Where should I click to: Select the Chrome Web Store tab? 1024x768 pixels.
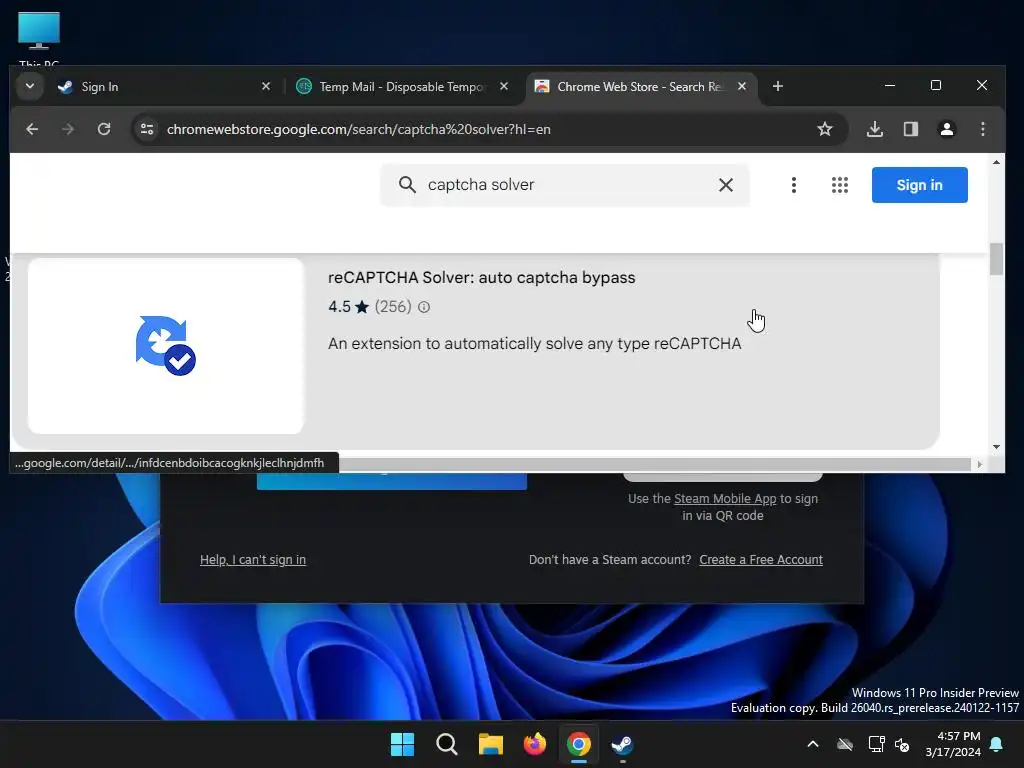point(640,86)
